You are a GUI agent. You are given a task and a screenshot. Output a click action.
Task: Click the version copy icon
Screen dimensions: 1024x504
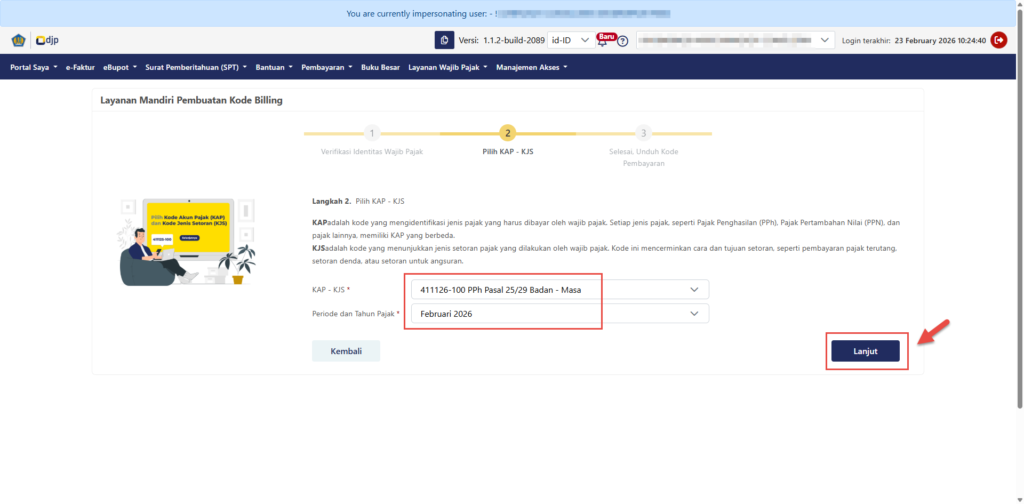[444, 40]
